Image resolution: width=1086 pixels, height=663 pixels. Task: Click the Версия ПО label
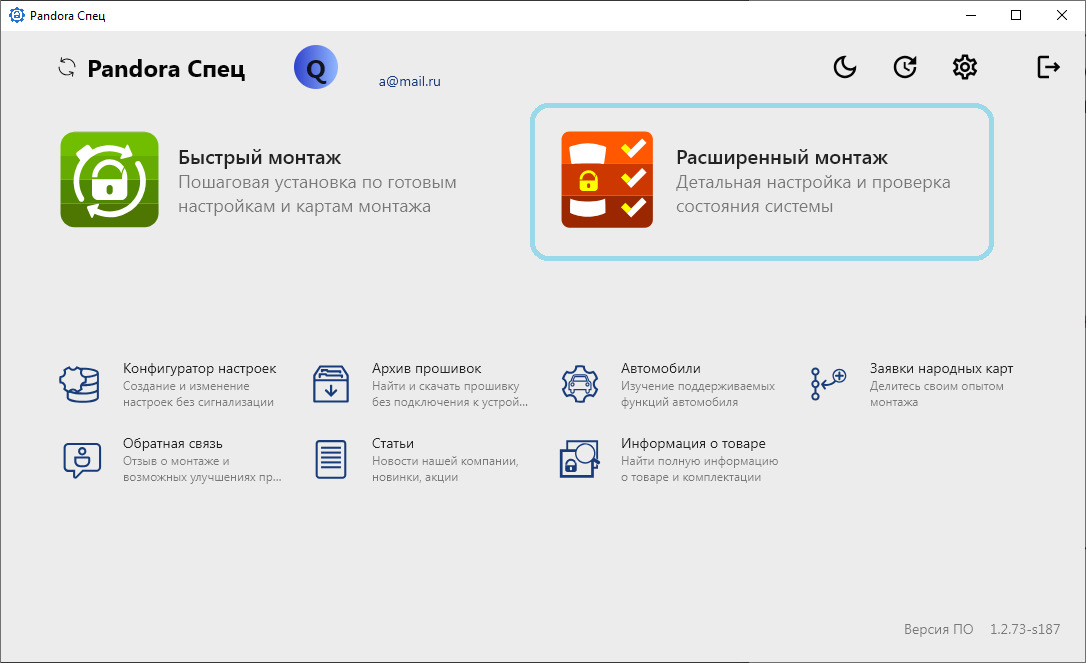click(938, 629)
